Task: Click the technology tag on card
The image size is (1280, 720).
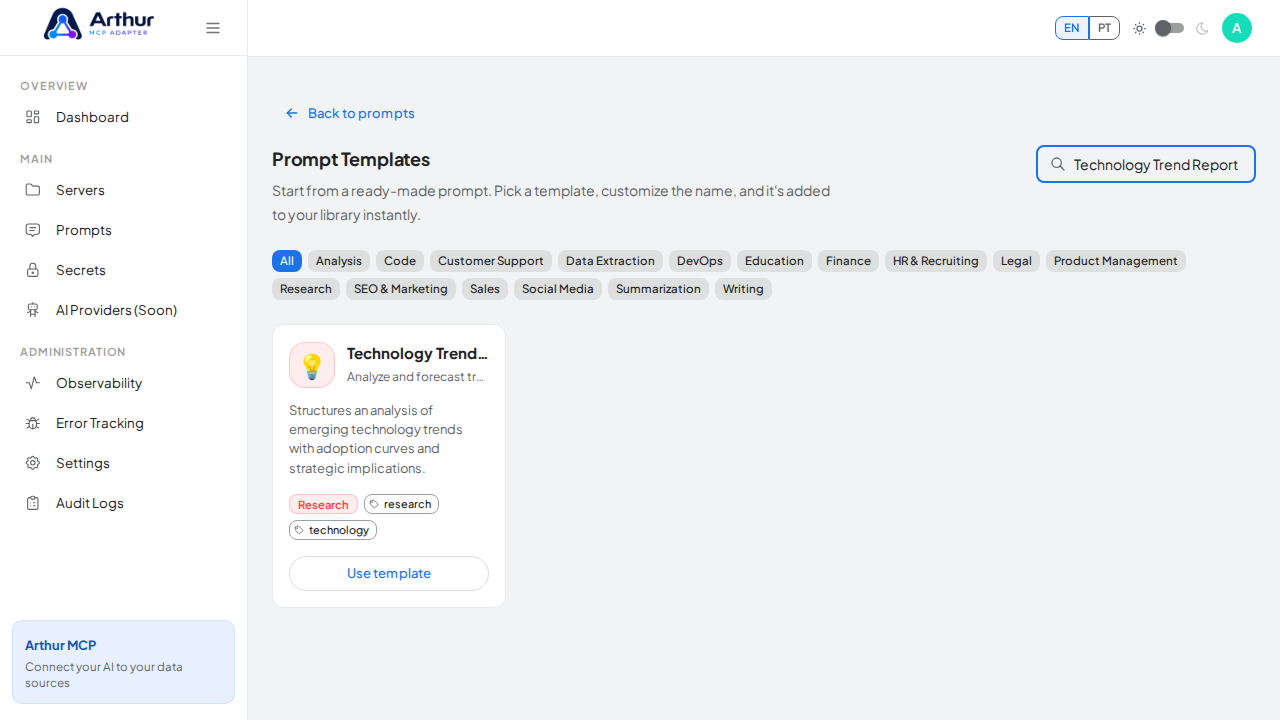Action: click(x=333, y=530)
